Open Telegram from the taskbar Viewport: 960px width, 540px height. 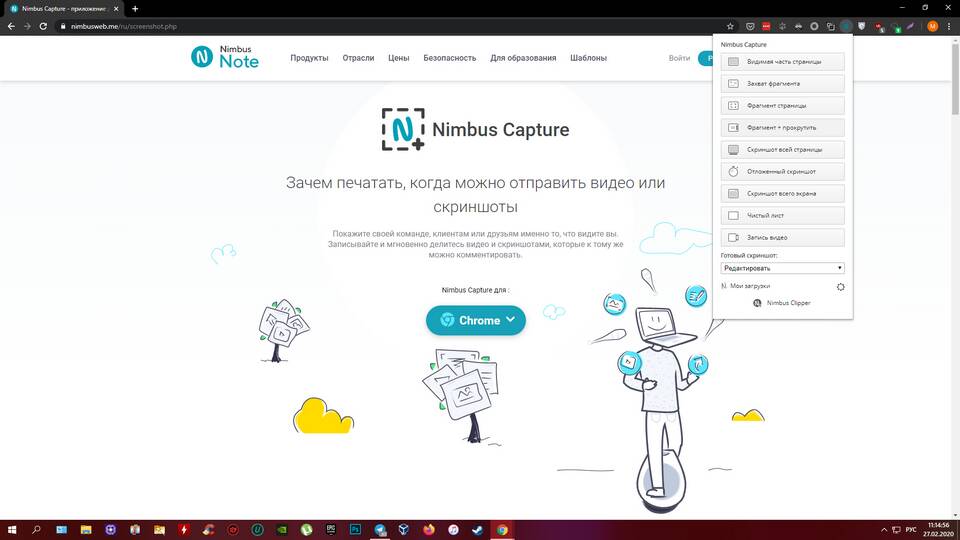[x=380, y=530]
